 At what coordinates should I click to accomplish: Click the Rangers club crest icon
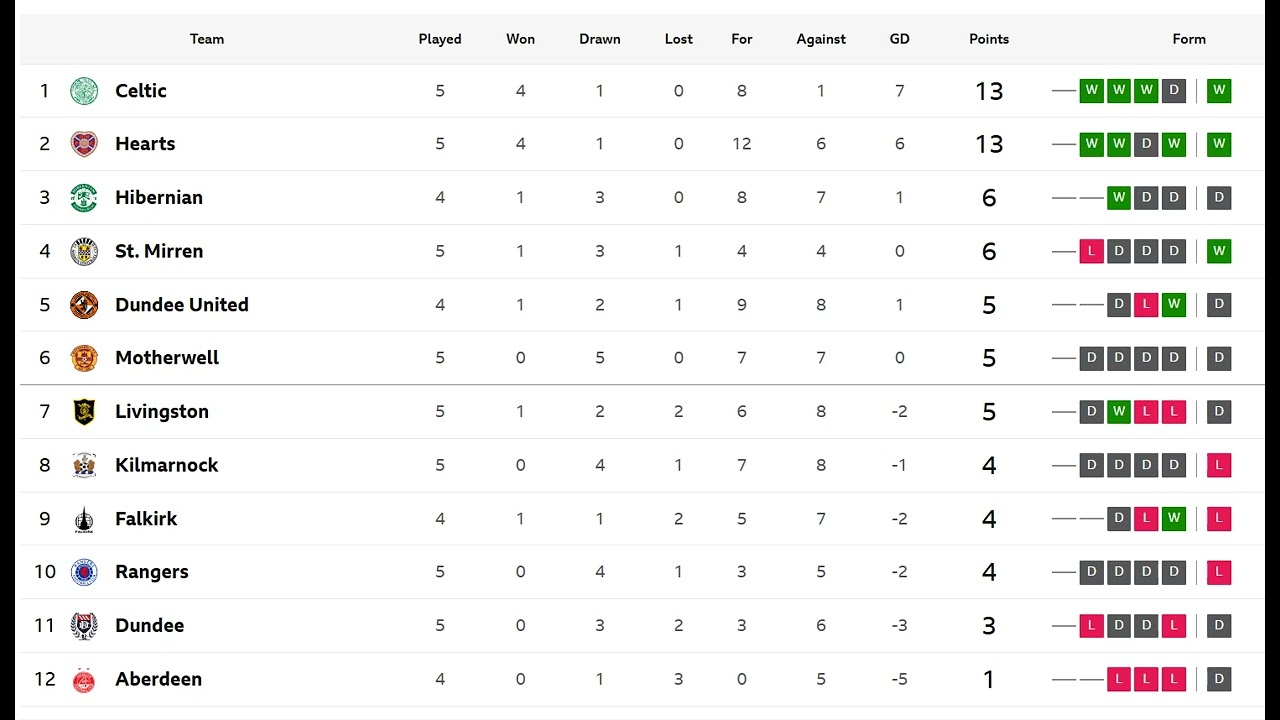pos(84,572)
